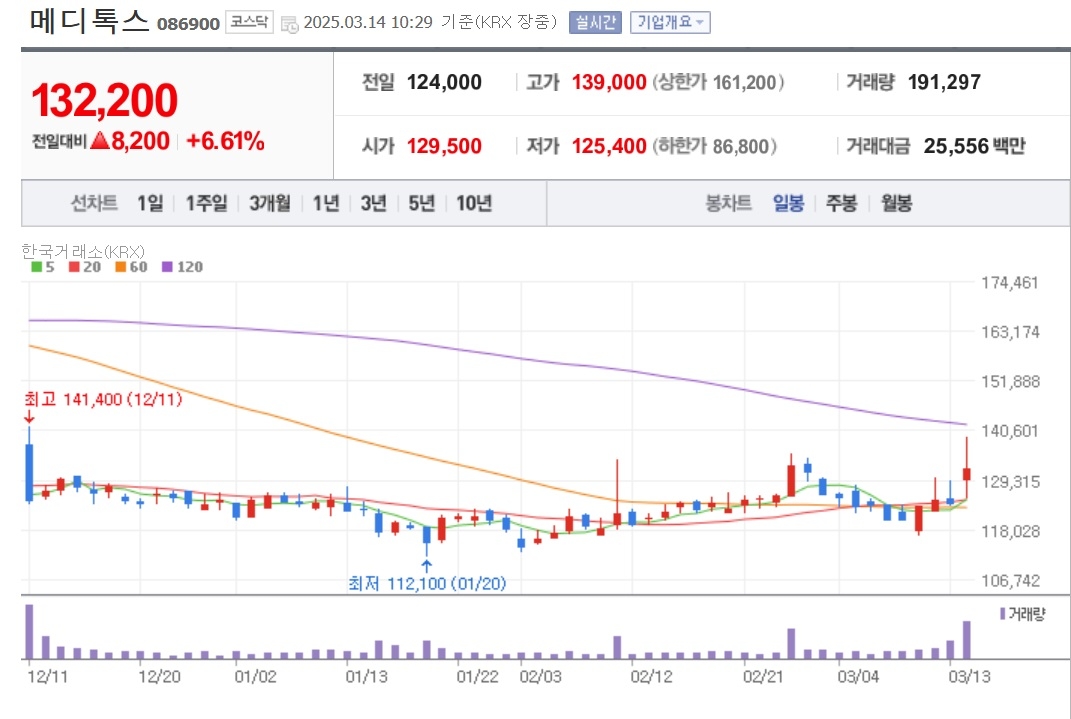The width and height of the screenshot is (1071, 719).
Task: Click the red up-triangle beside 8,200
Action: [x=100, y=141]
